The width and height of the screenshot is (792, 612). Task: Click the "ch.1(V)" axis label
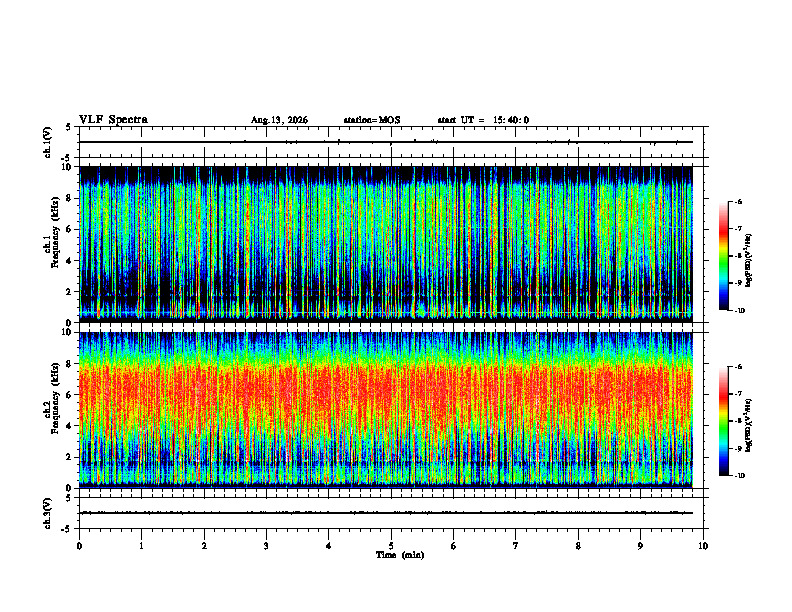47,142
